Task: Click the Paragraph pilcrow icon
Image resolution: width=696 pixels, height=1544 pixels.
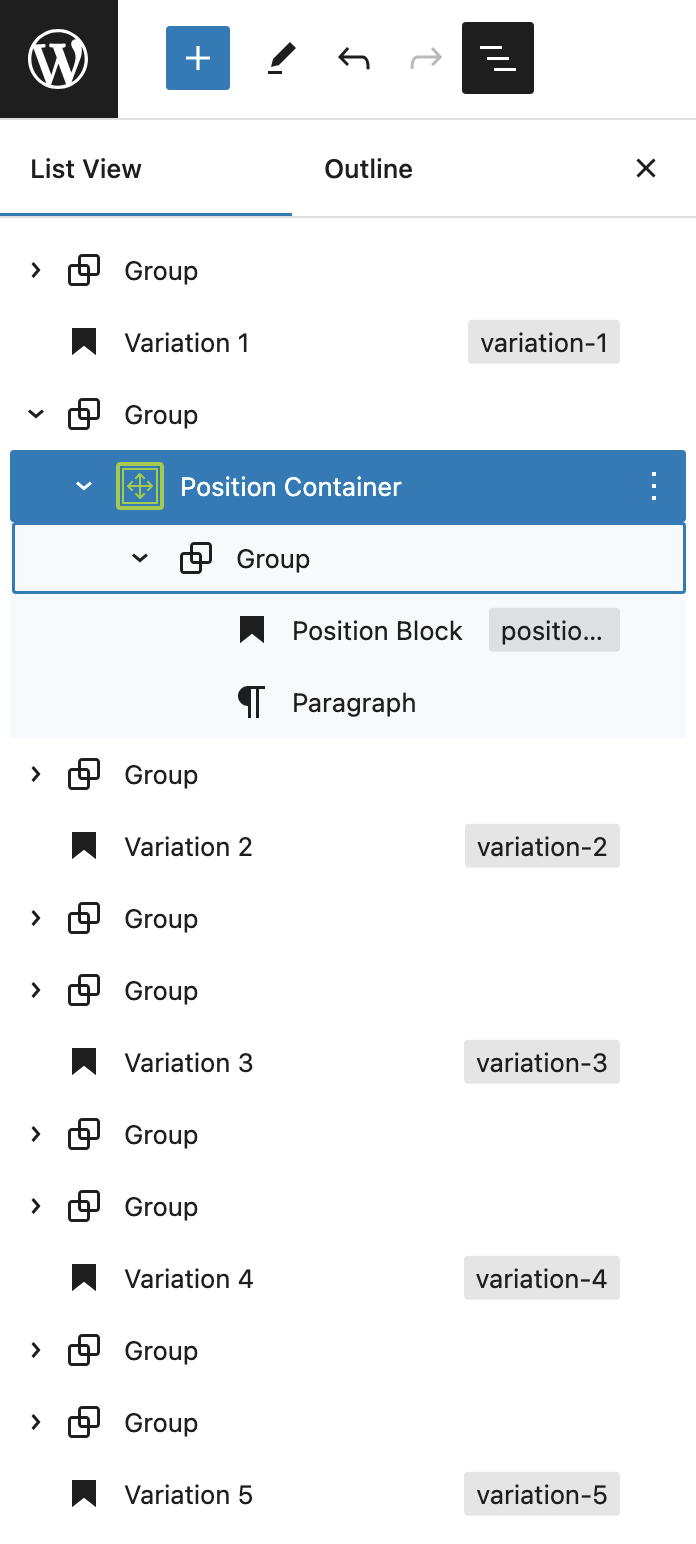Action: click(x=252, y=703)
